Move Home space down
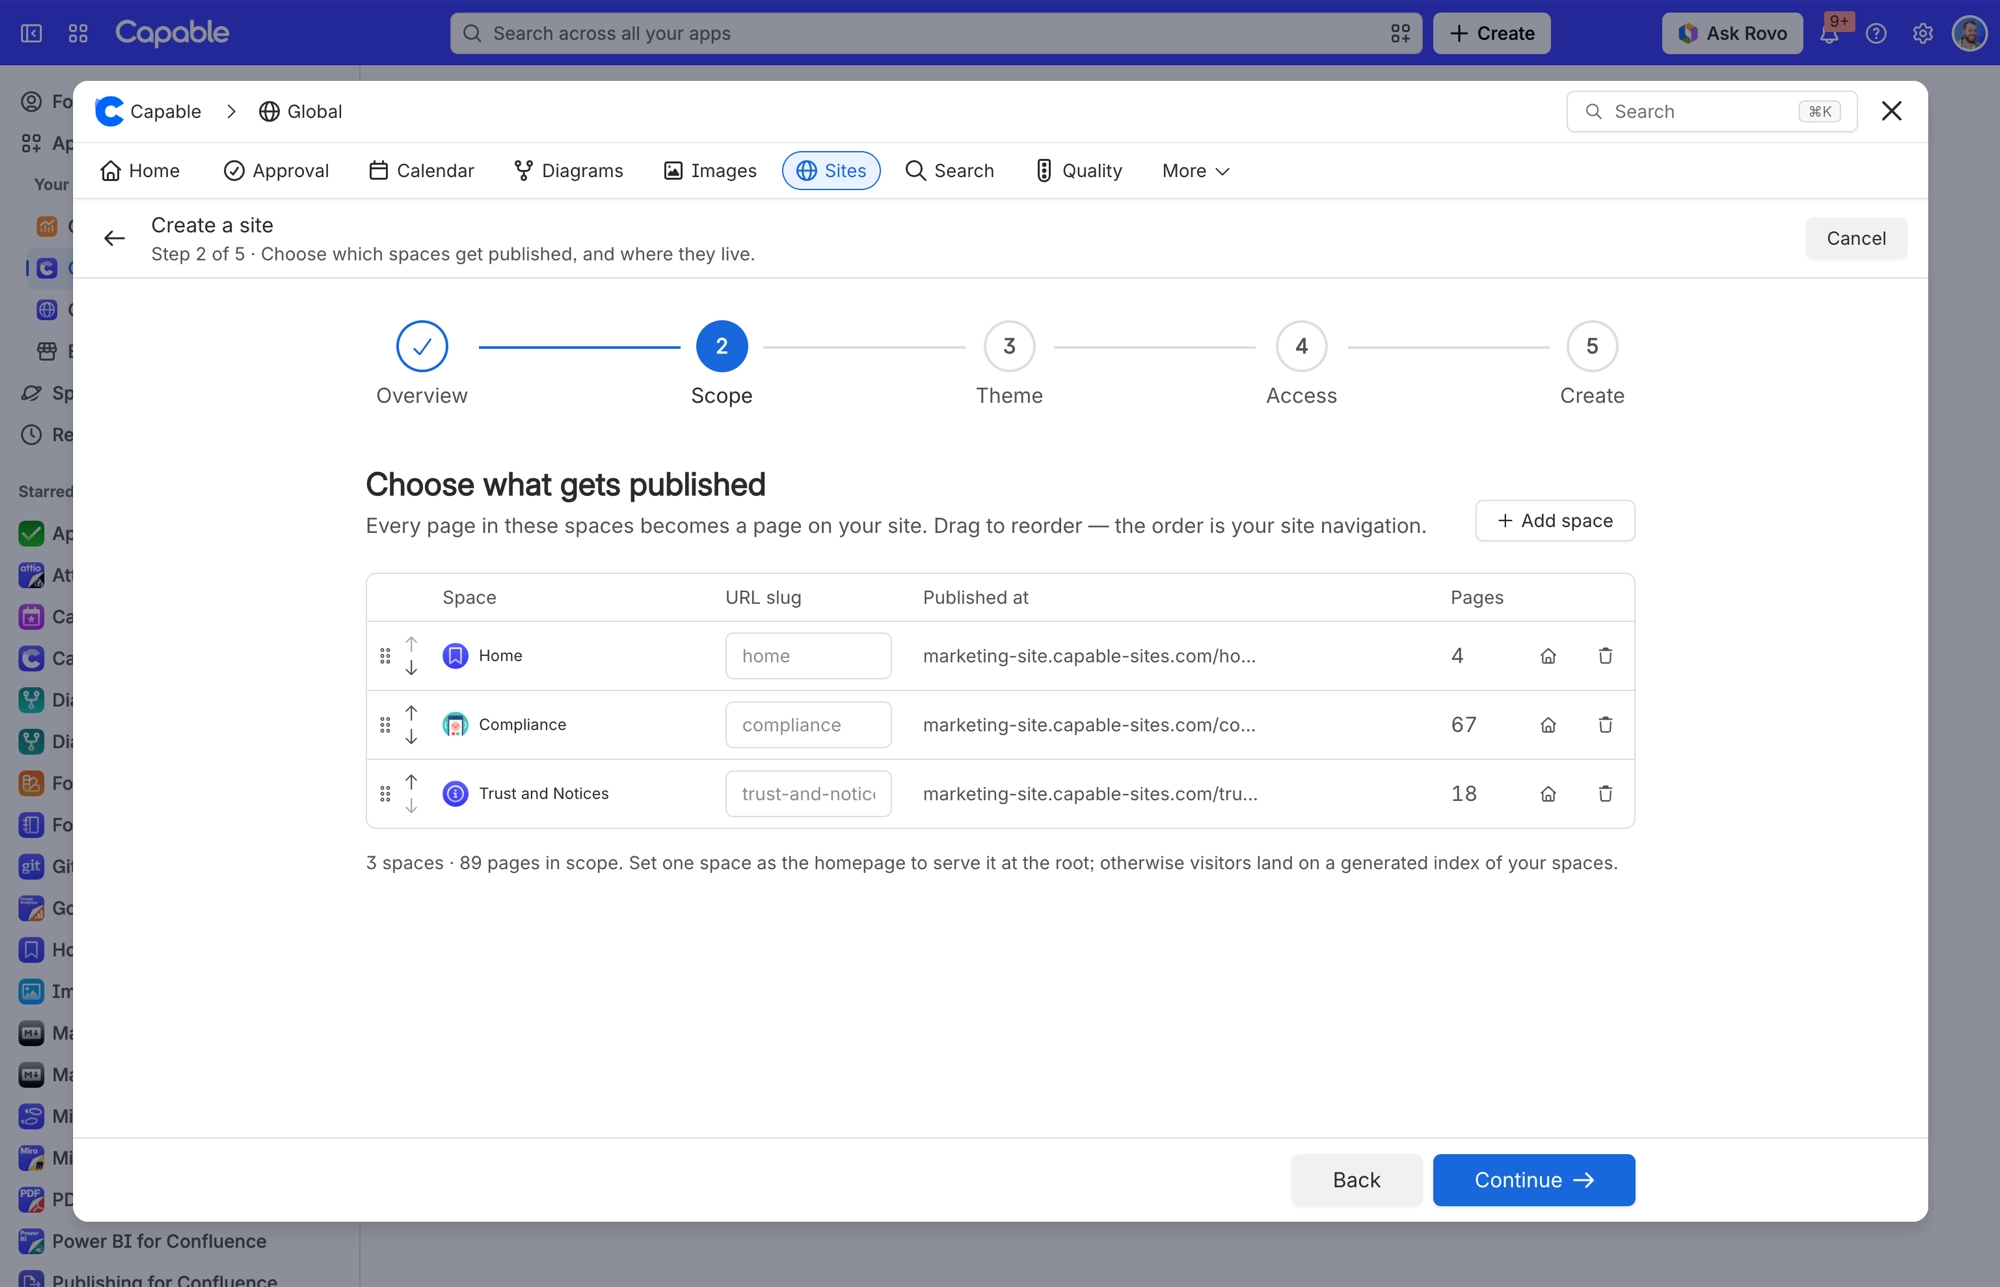 pyautogui.click(x=411, y=668)
